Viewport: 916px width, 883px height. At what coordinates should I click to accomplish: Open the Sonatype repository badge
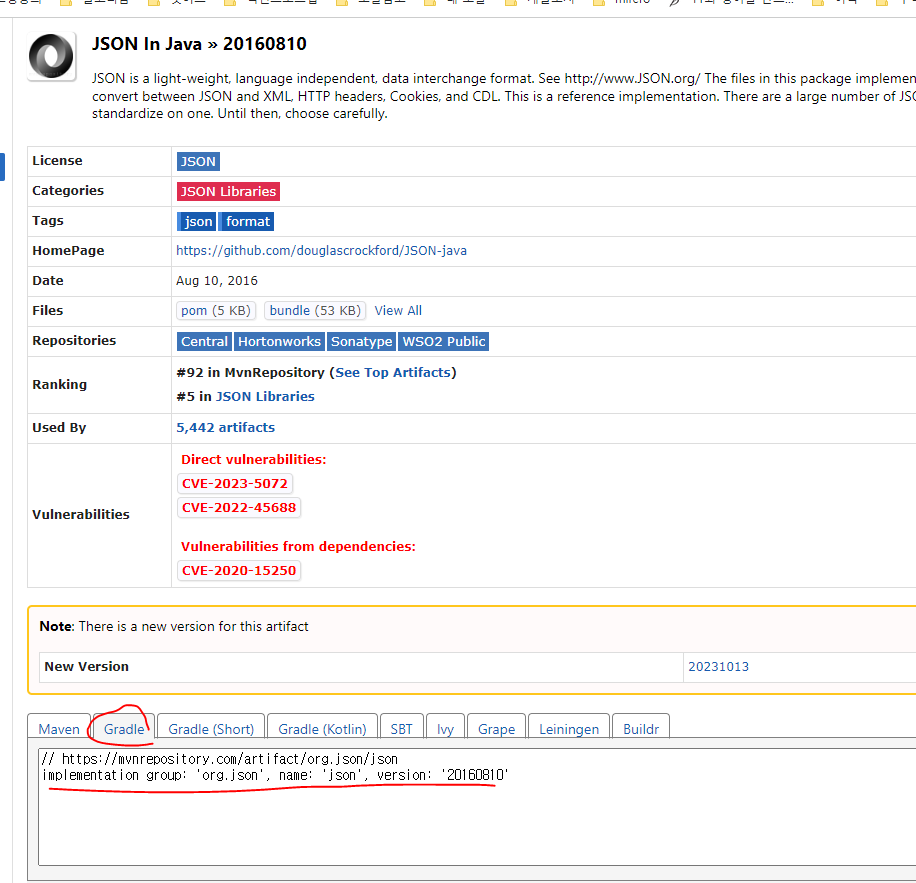(x=361, y=342)
